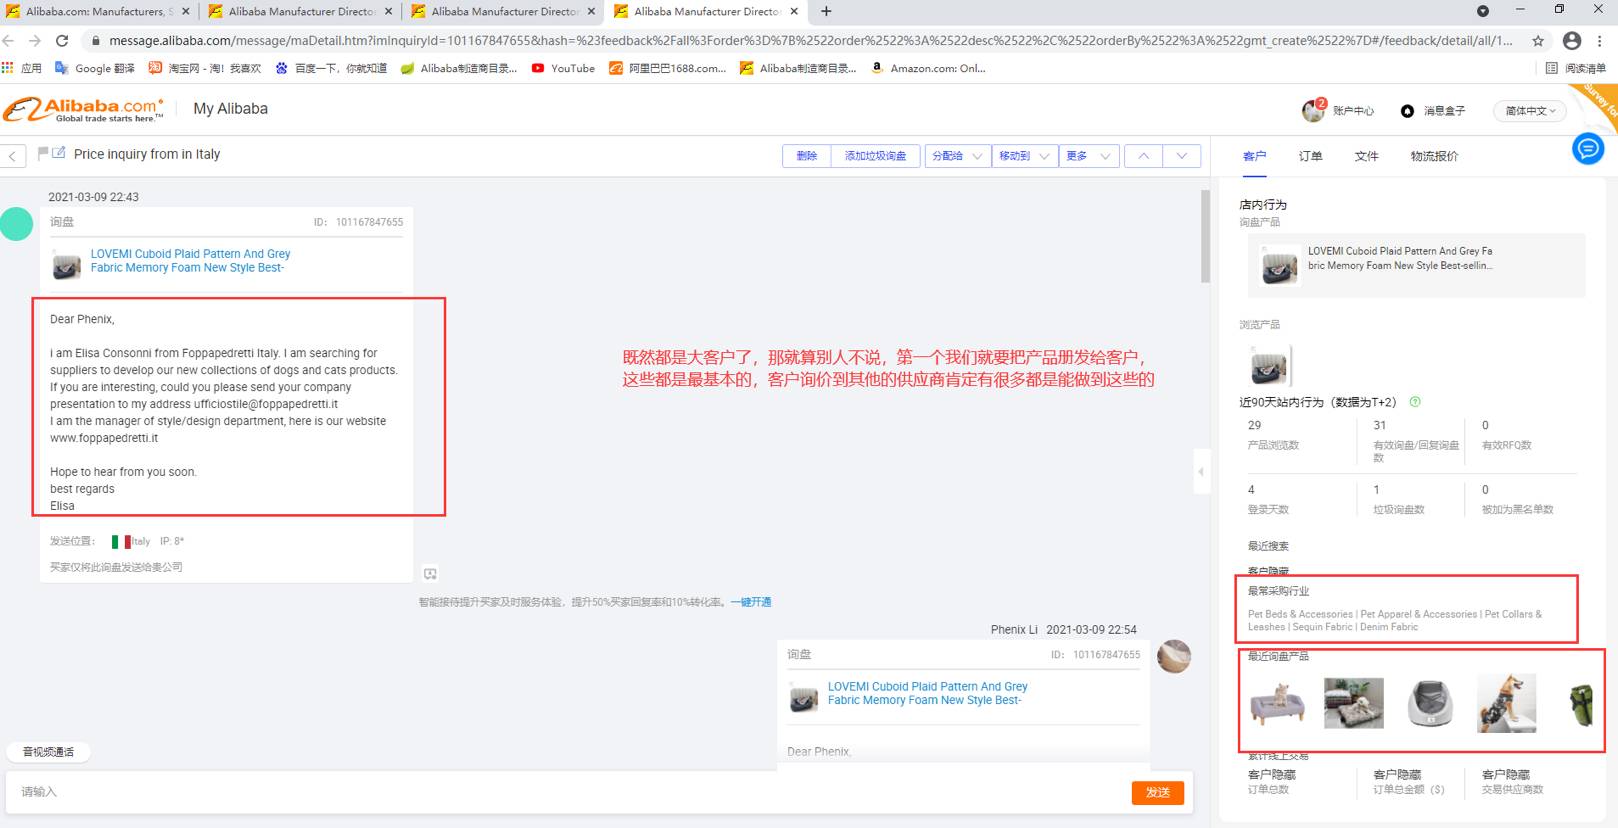Expand the 分配给 dropdown

pyautogui.click(x=957, y=156)
